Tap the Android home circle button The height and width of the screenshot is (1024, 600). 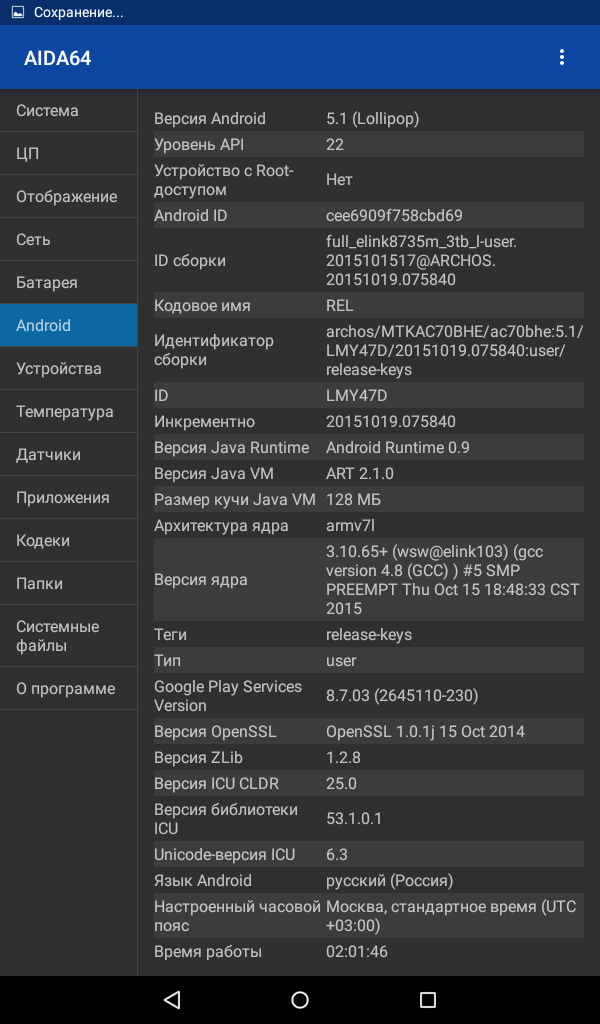click(300, 999)
